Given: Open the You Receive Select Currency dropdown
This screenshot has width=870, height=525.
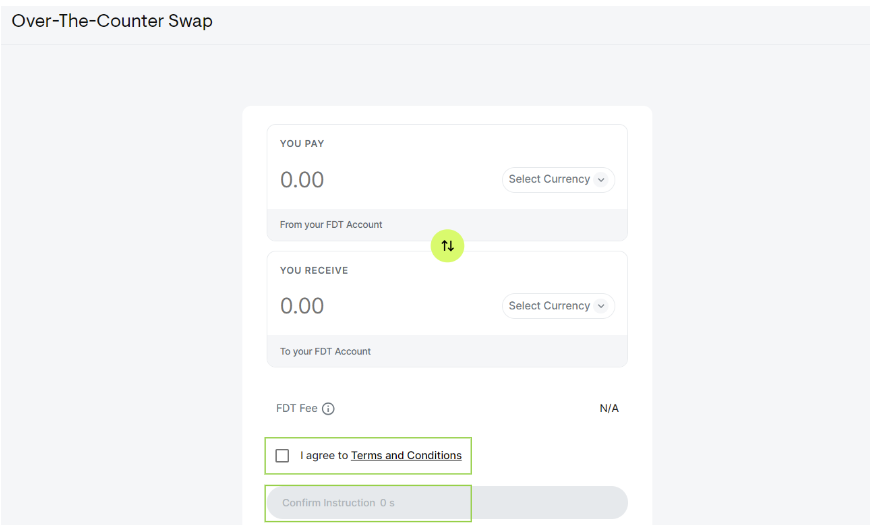Looking at the screenshot, I should click(x=558, y=306).
